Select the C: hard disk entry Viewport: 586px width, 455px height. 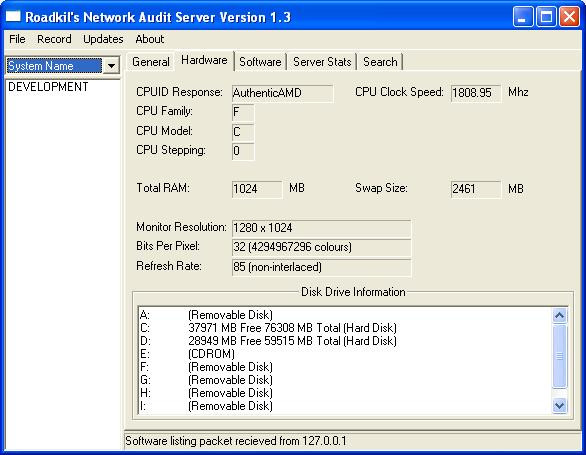(268, 328)
